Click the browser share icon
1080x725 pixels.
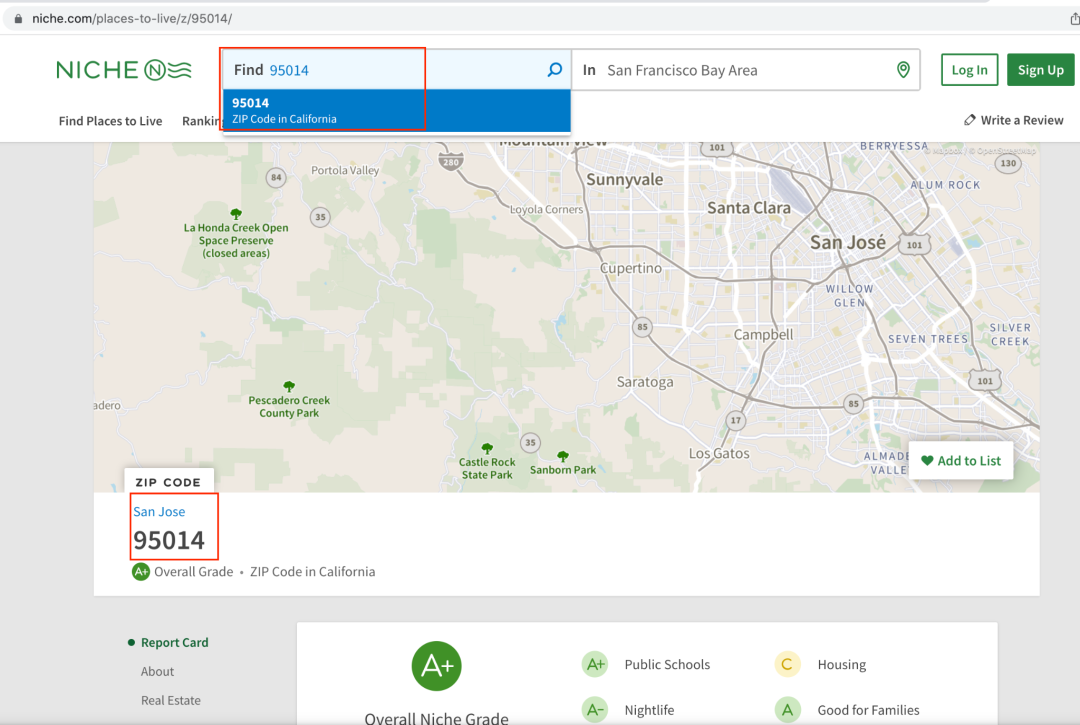(x=1074, y=19)
